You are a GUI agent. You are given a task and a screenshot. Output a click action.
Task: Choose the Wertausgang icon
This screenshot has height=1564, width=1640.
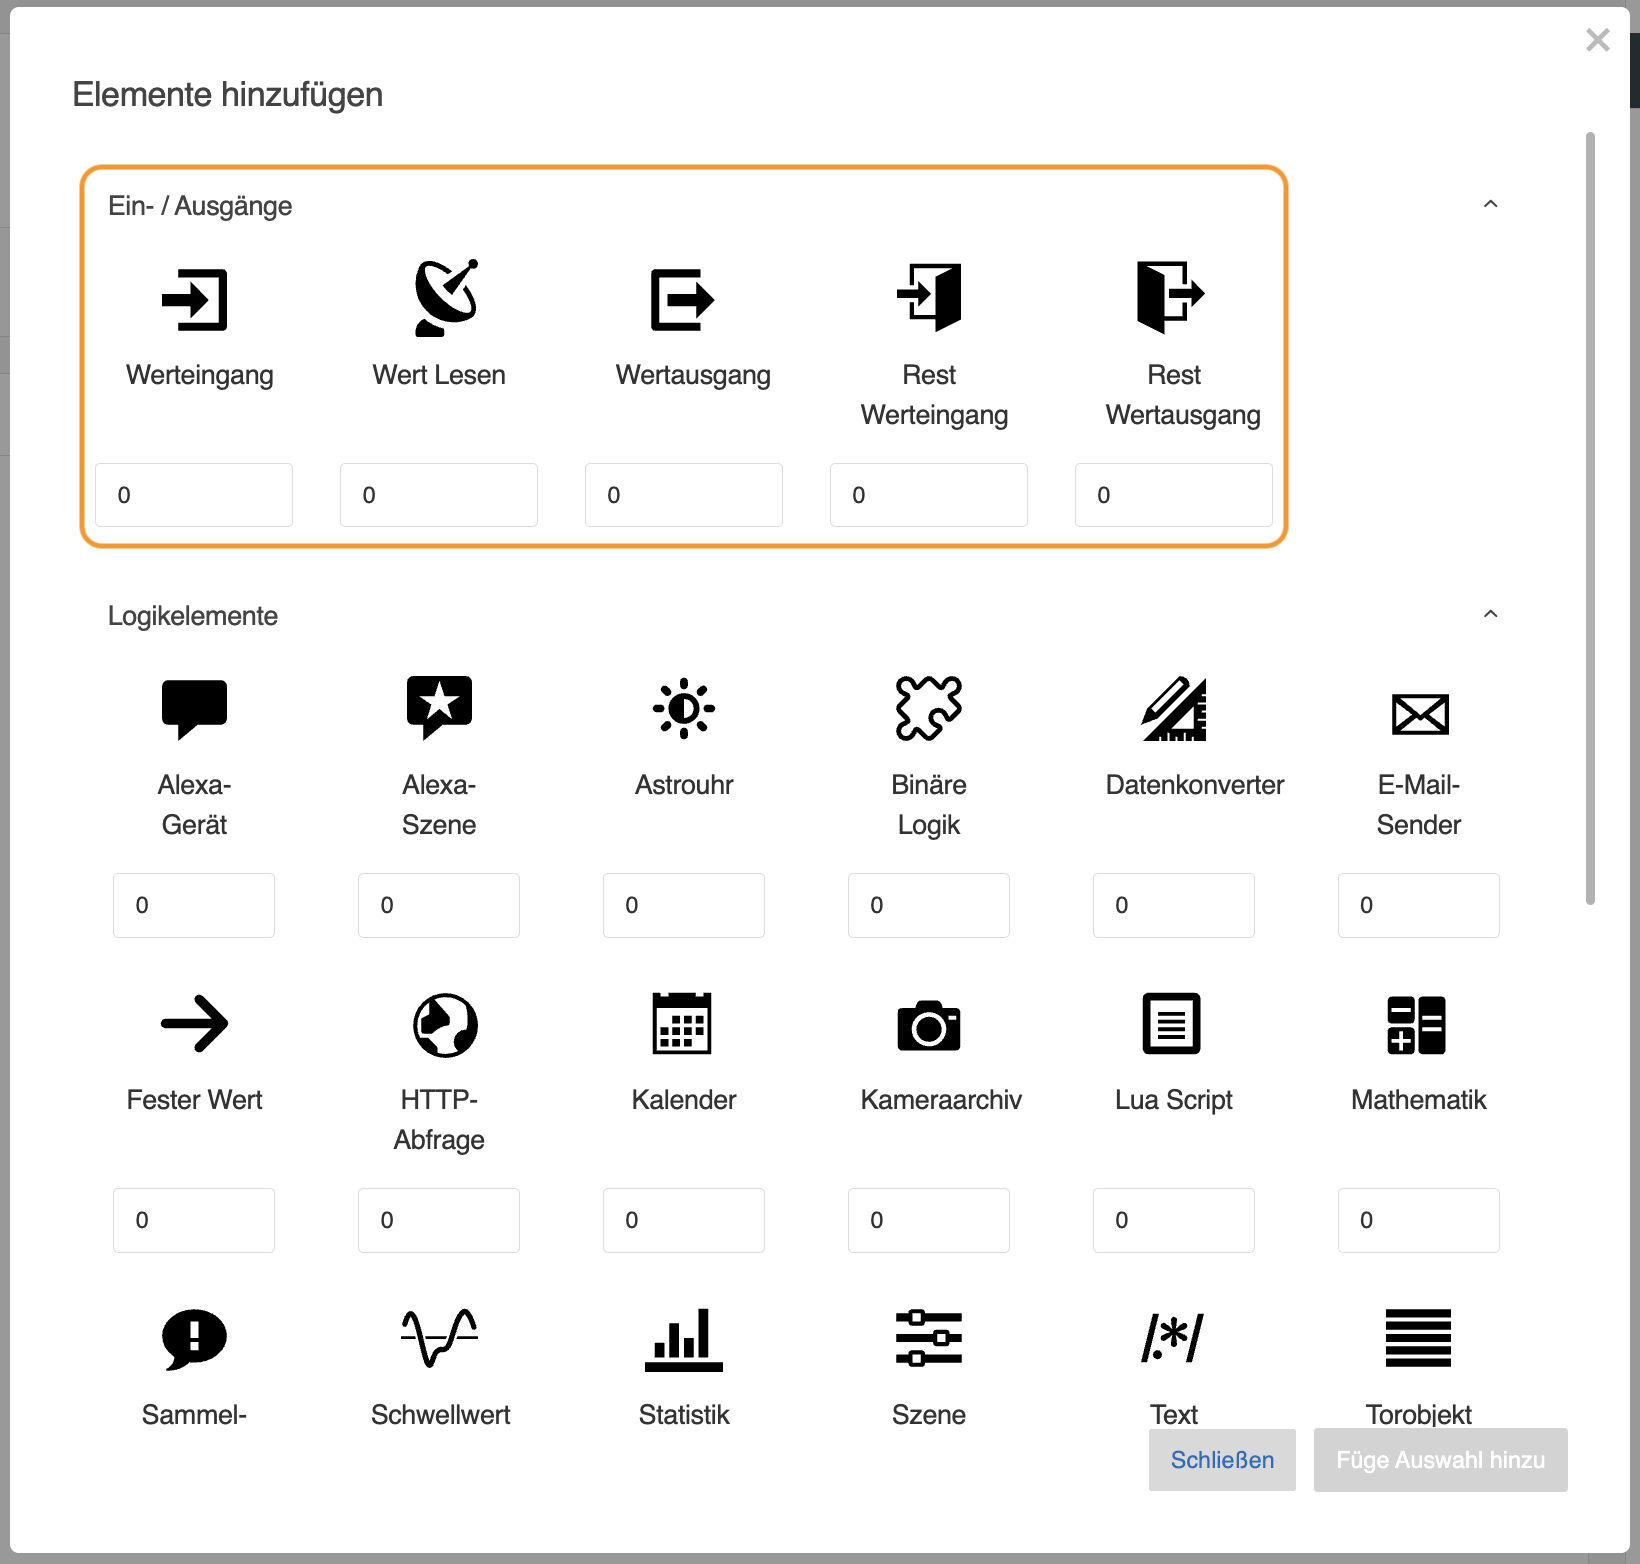[683, 299]
